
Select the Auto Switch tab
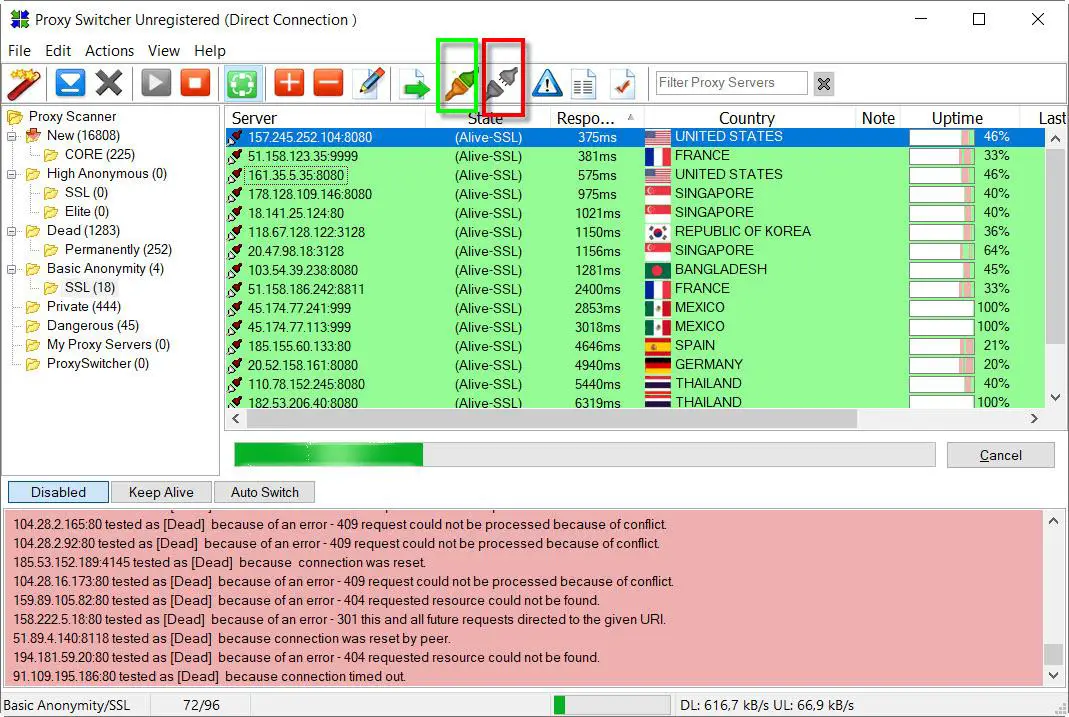[264, 492]
